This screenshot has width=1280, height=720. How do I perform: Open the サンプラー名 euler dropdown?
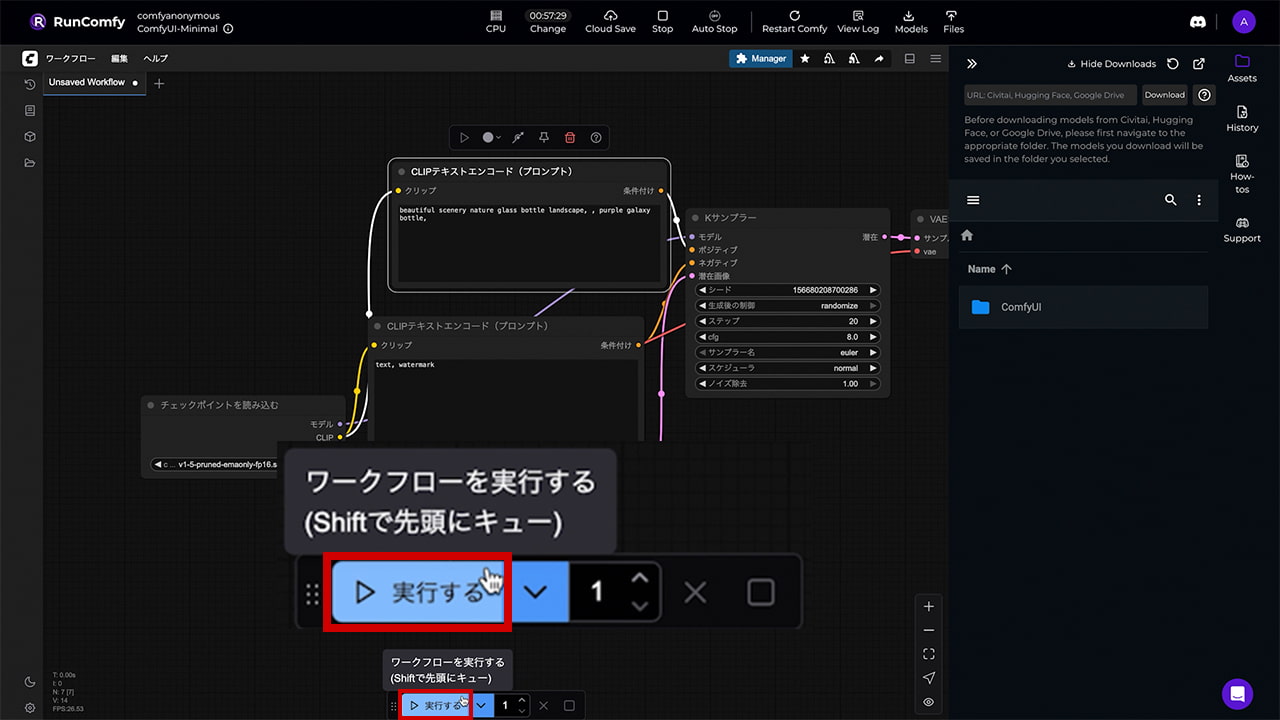tap(788, 353)
